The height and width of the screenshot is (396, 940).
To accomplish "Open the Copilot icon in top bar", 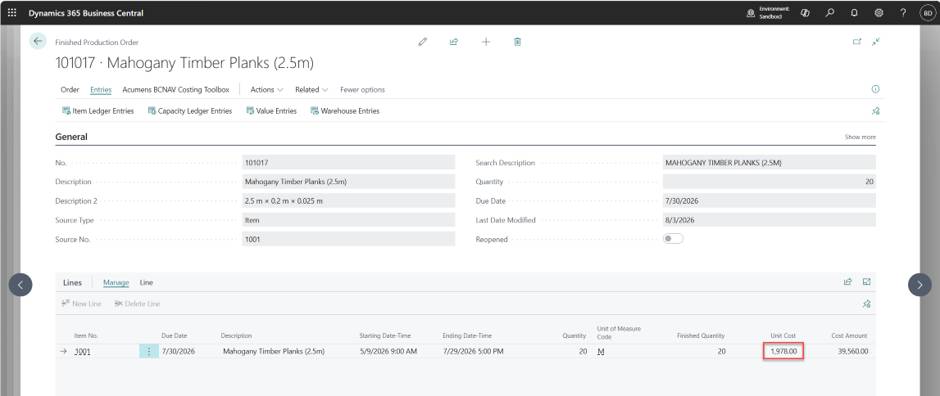I will 805,13.
